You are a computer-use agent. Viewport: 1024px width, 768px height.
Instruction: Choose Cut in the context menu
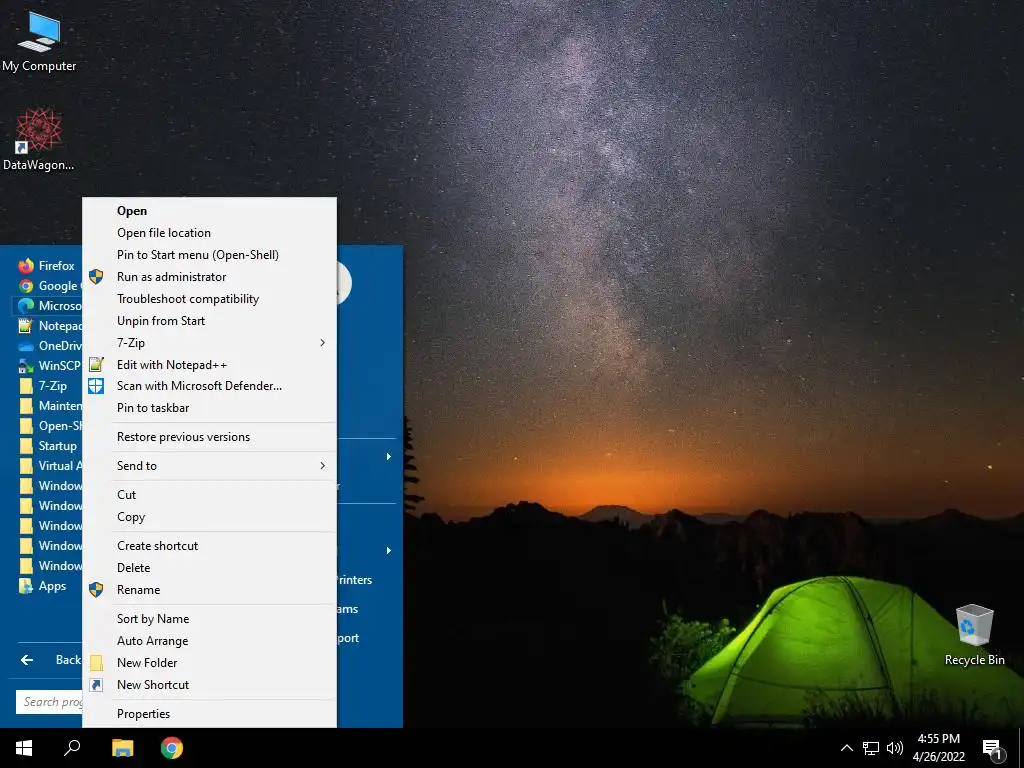210,495
